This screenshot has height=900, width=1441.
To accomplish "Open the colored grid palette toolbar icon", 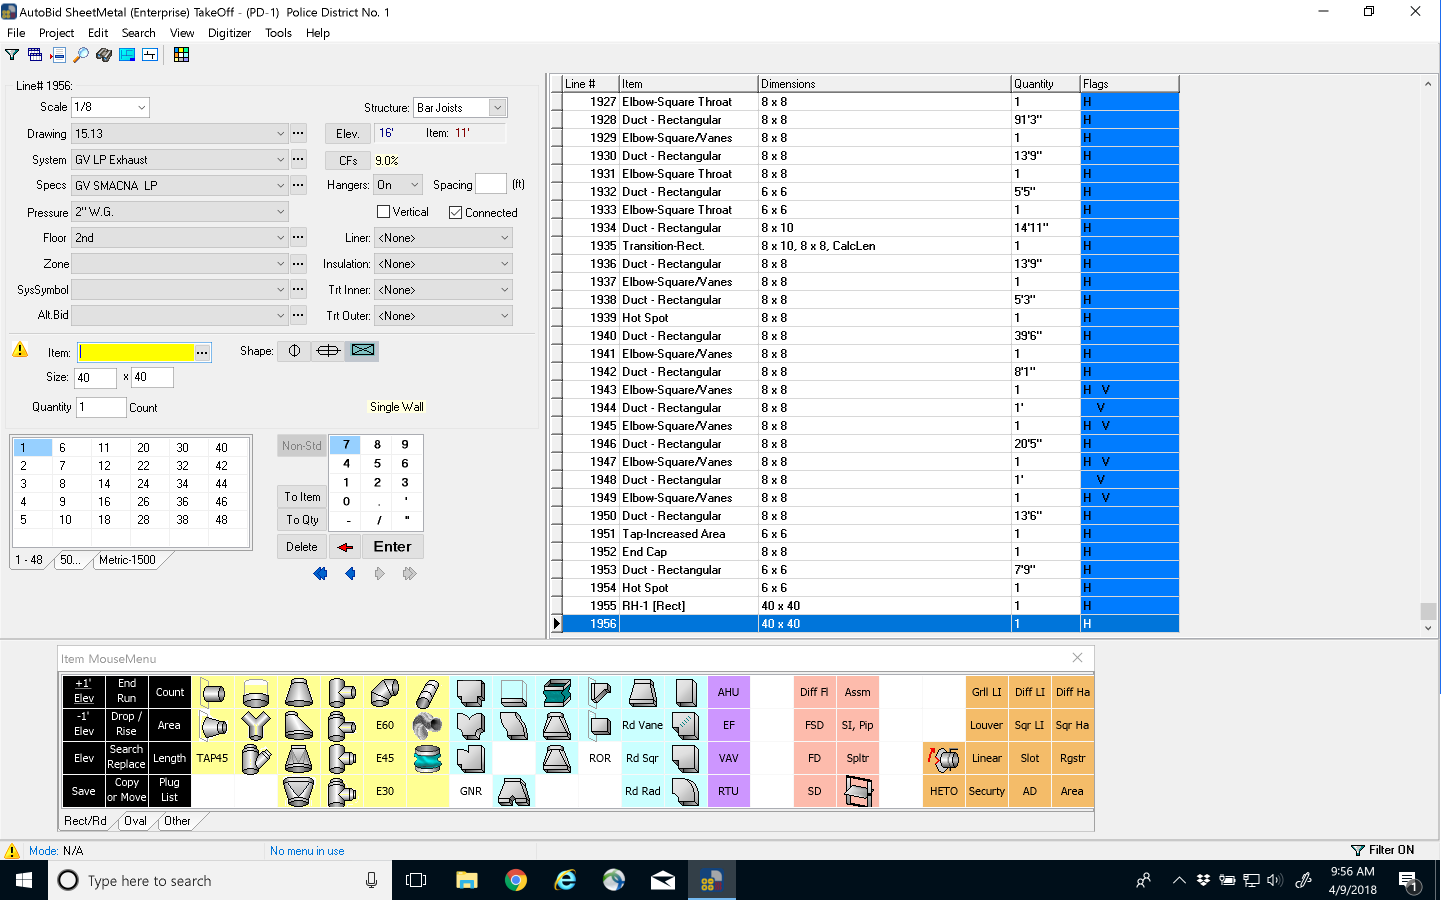I will click(x=181, y=54).
